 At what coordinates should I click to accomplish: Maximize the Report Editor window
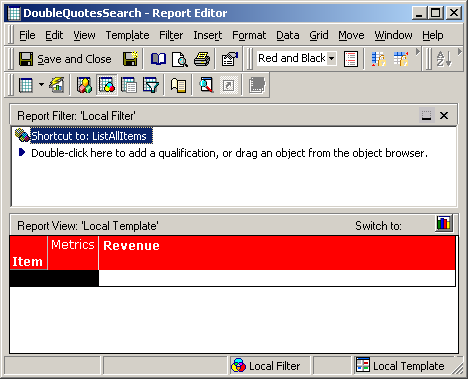[x=436, y=13]
